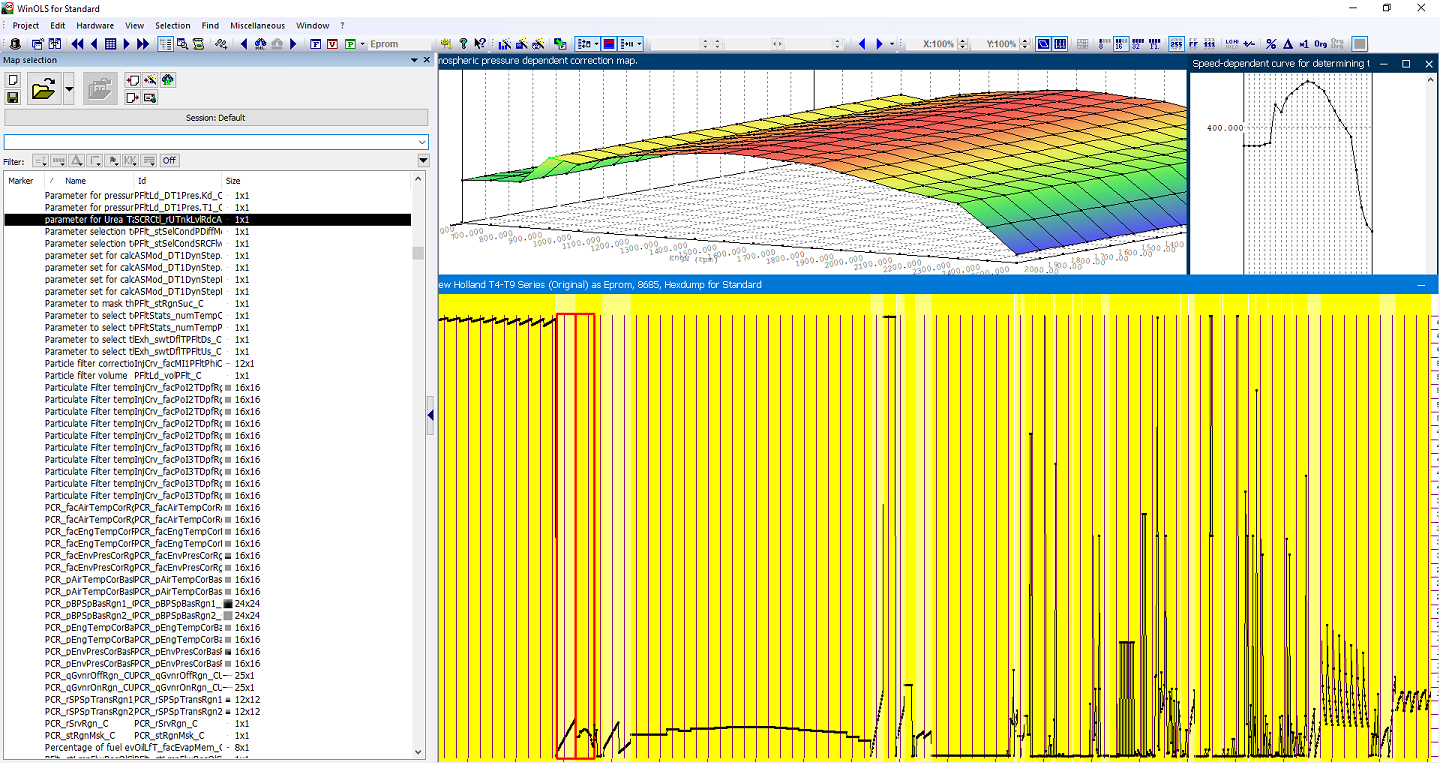Click the open folder icon in Map selection
Screen dimensions: 1440x763
(x=44, y=88)
